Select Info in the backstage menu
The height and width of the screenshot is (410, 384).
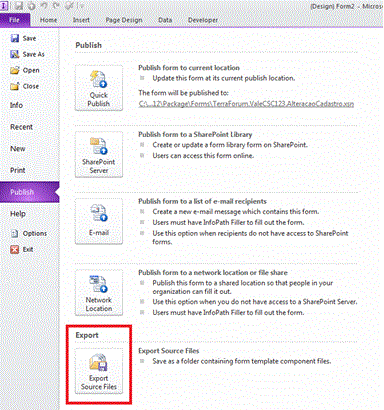16,105
